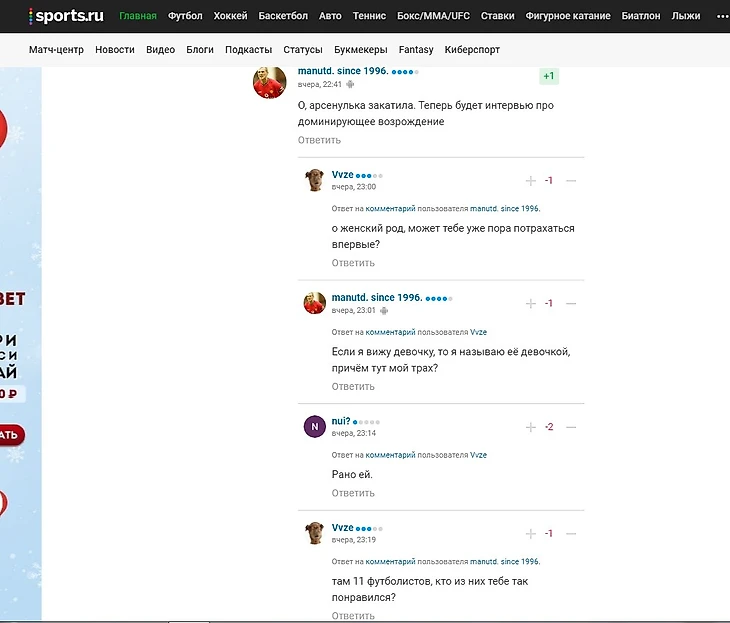Open the Матч-центр tab

coord(56,50)
